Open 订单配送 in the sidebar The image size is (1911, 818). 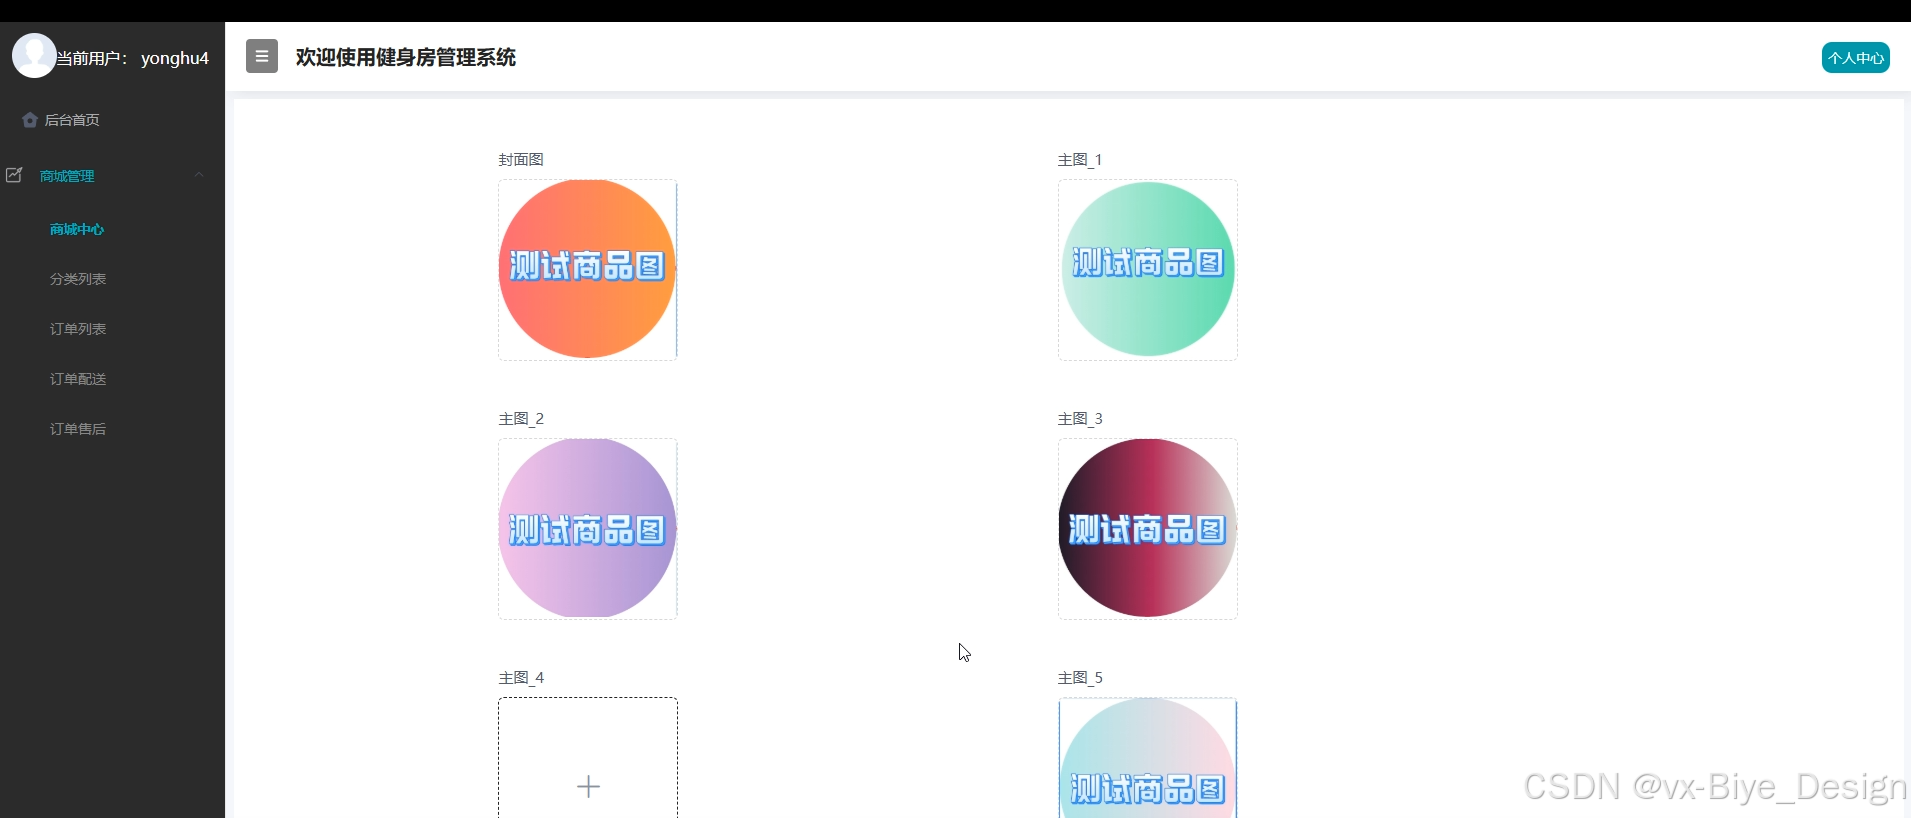[x=78, y=379]
